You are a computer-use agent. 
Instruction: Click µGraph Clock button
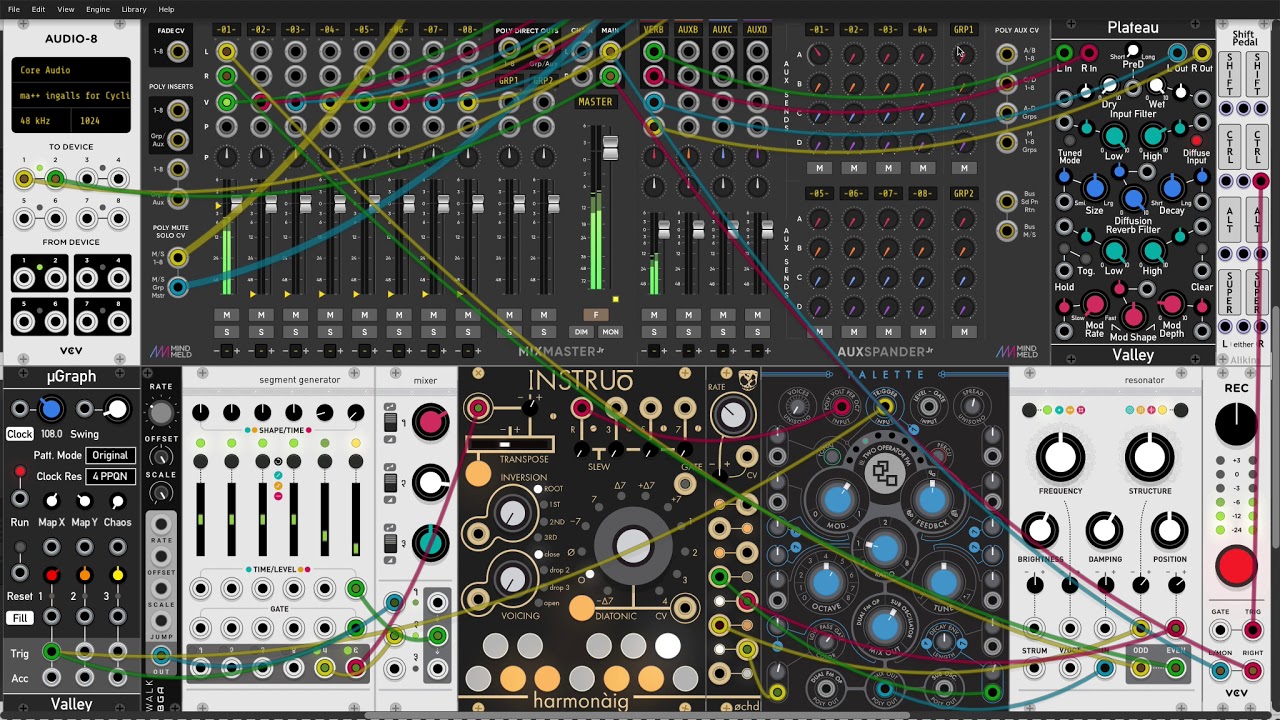tap(20, 435)
